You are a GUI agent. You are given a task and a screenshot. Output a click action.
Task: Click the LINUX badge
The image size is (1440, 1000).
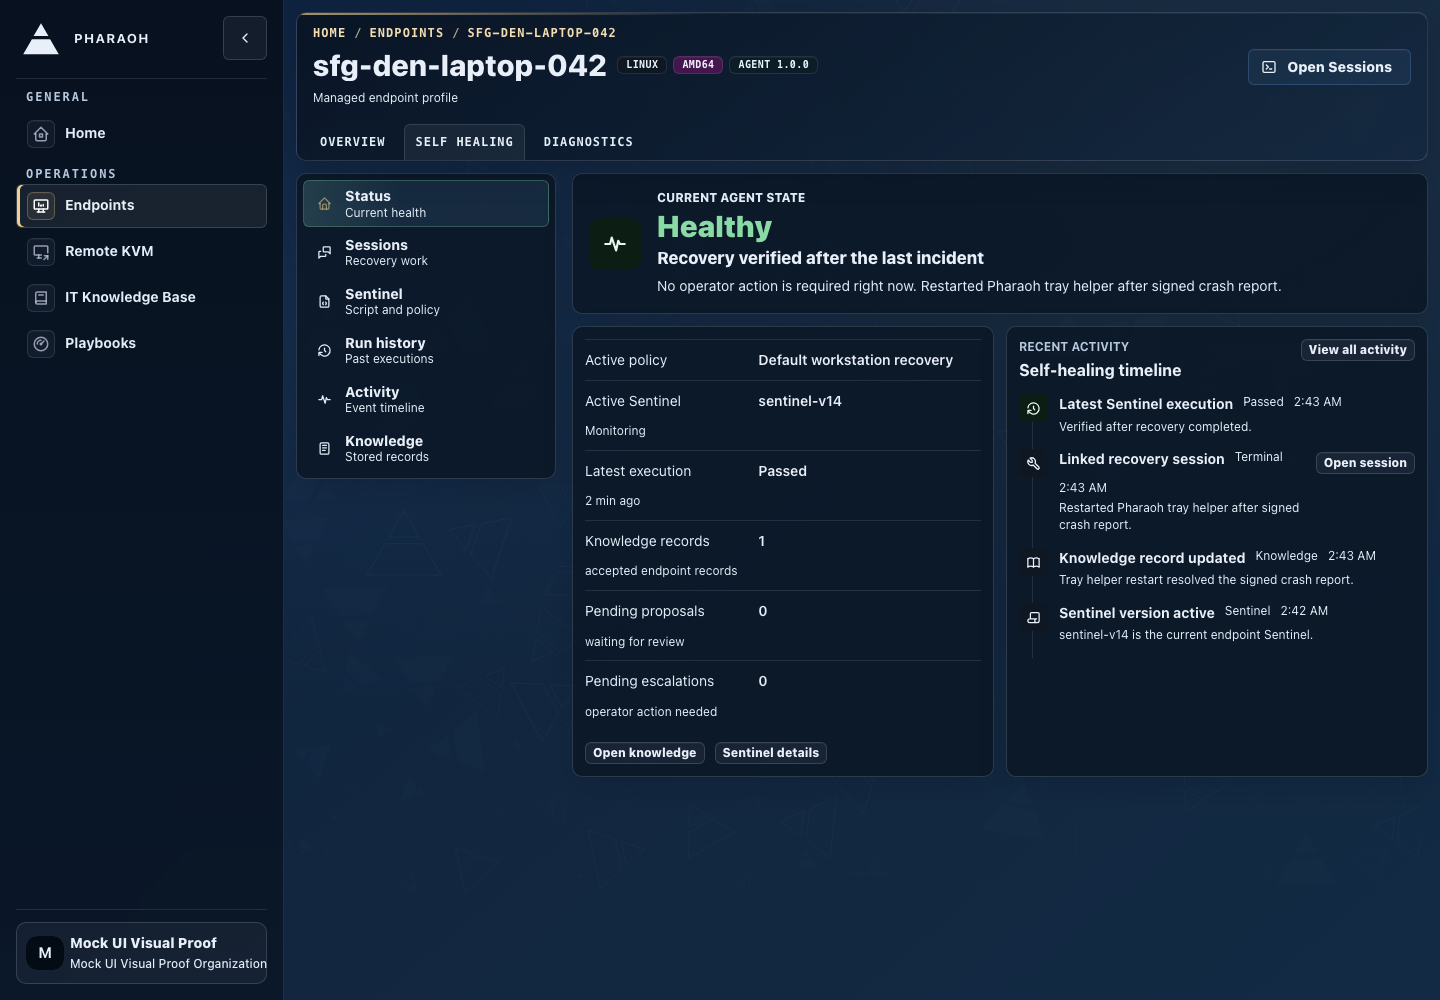point(642,65)
